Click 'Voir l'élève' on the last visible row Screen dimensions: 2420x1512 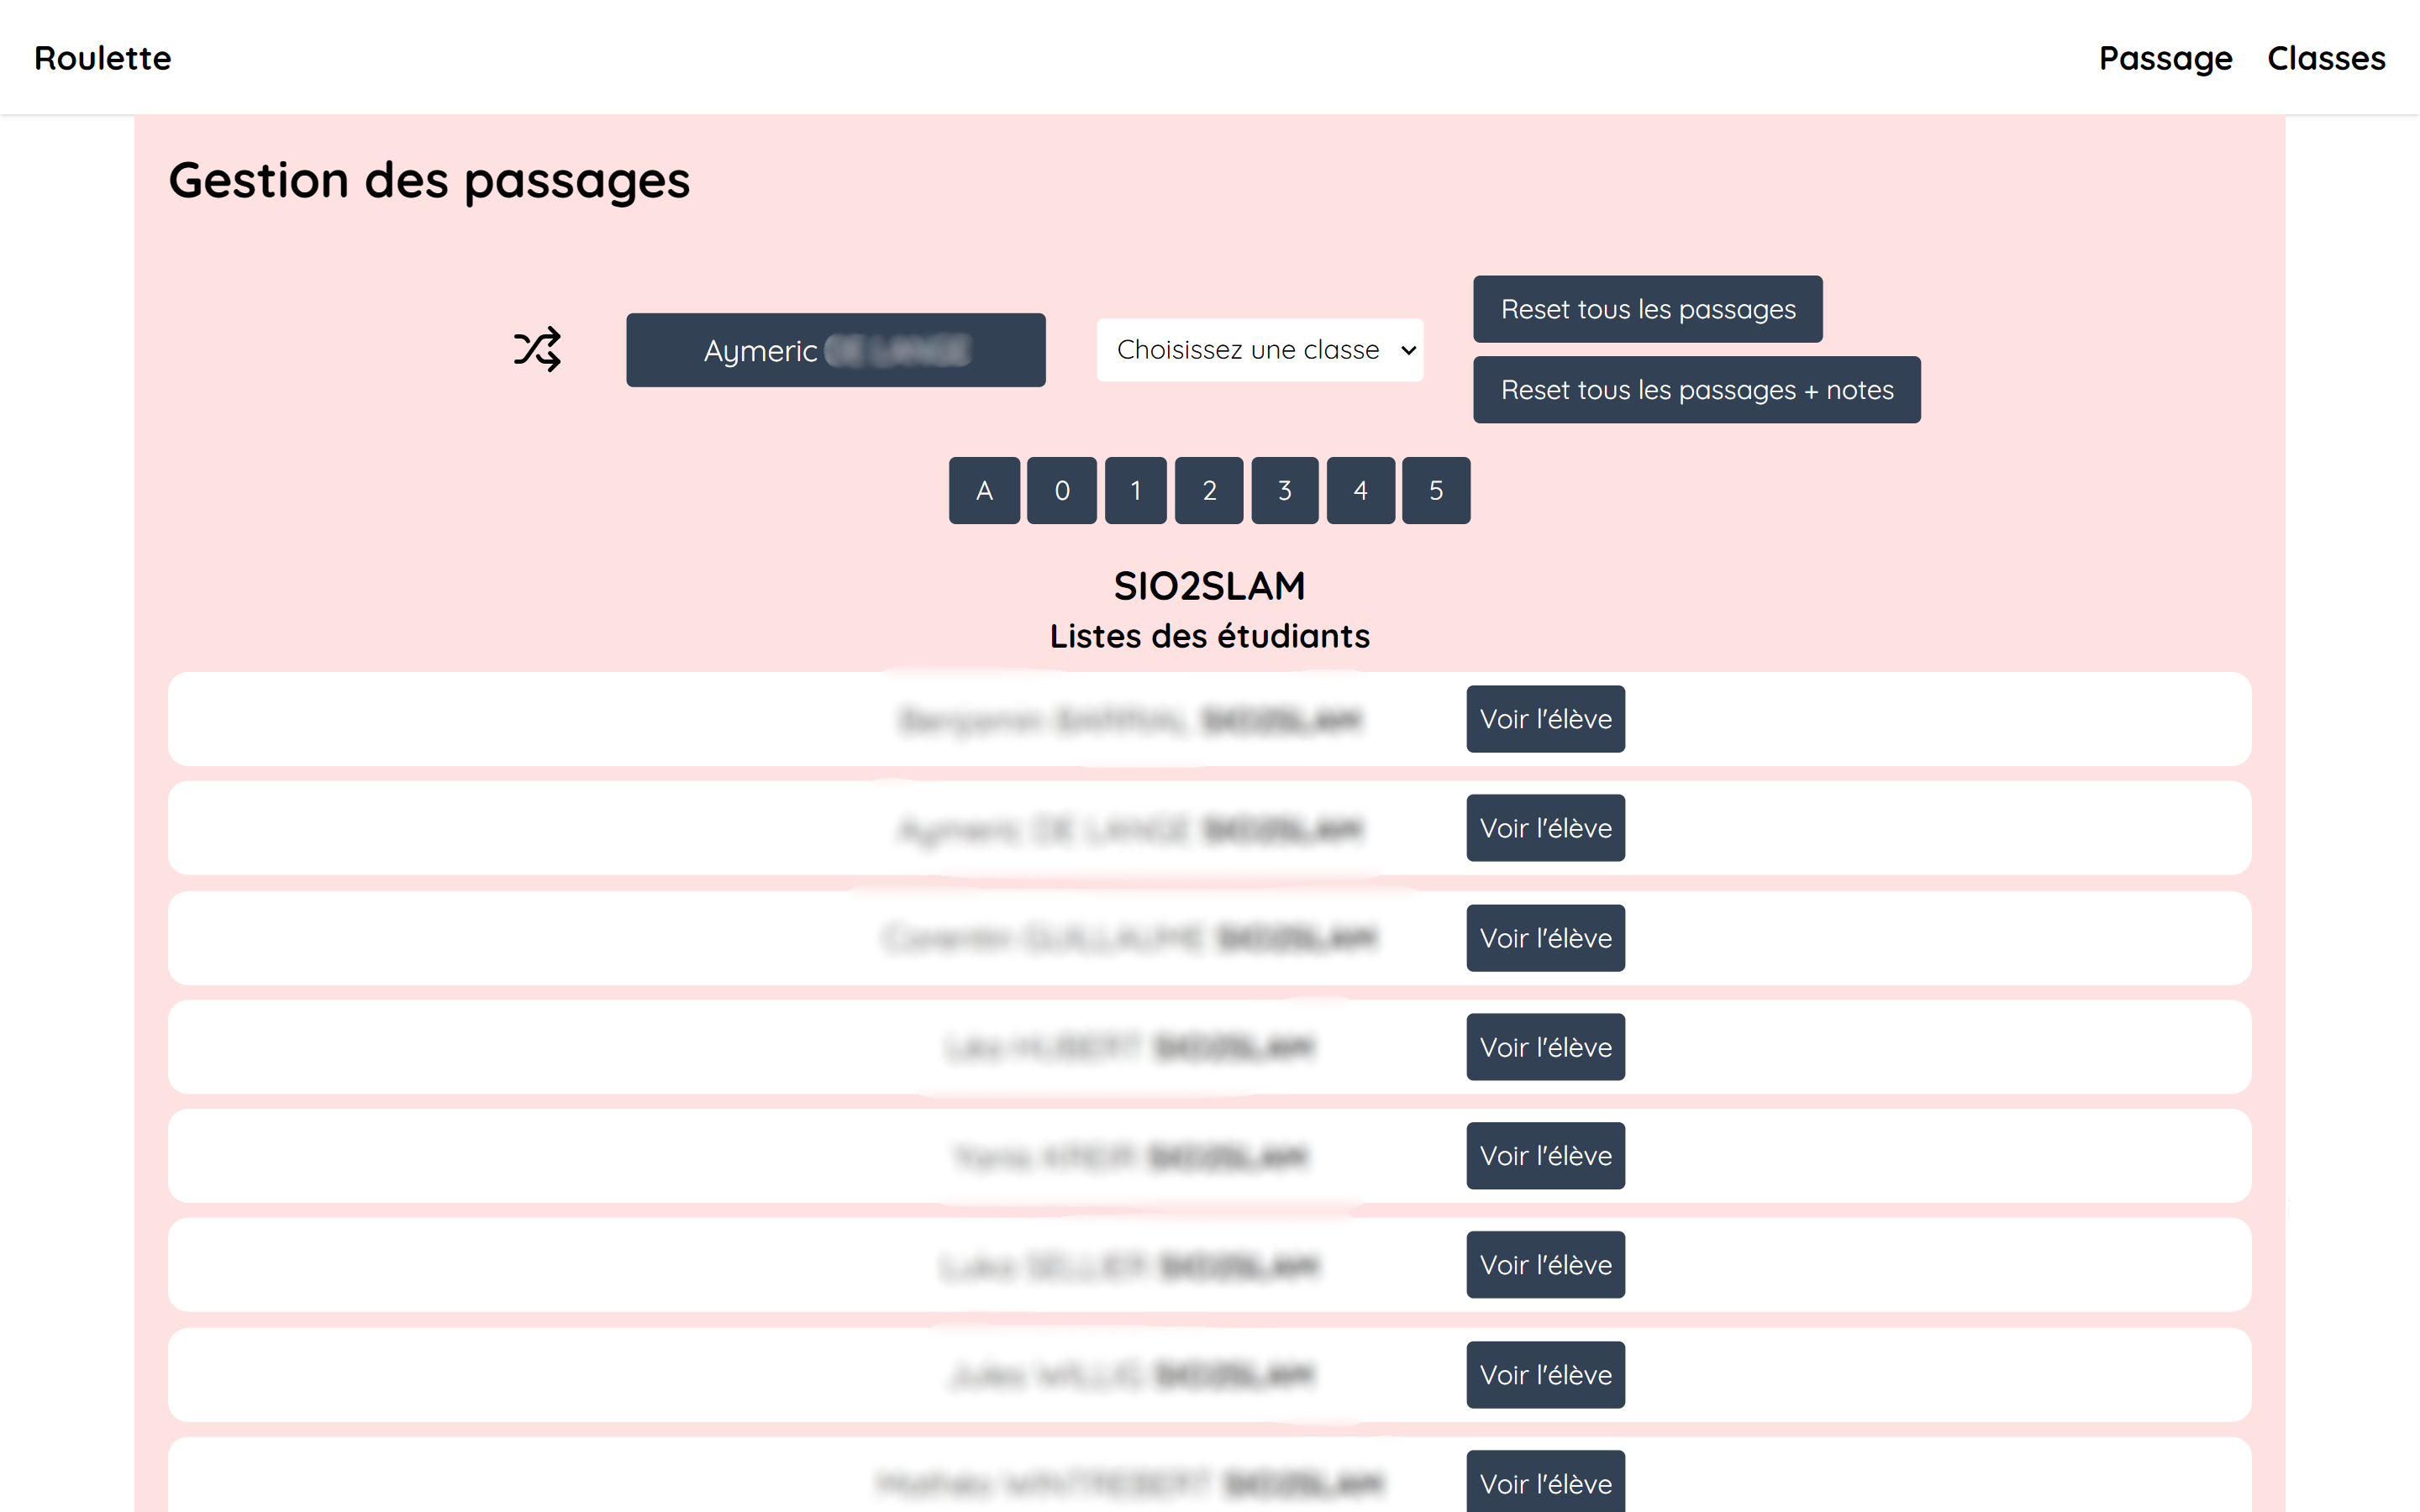pyautogui.click(x=1546, y=1483)
